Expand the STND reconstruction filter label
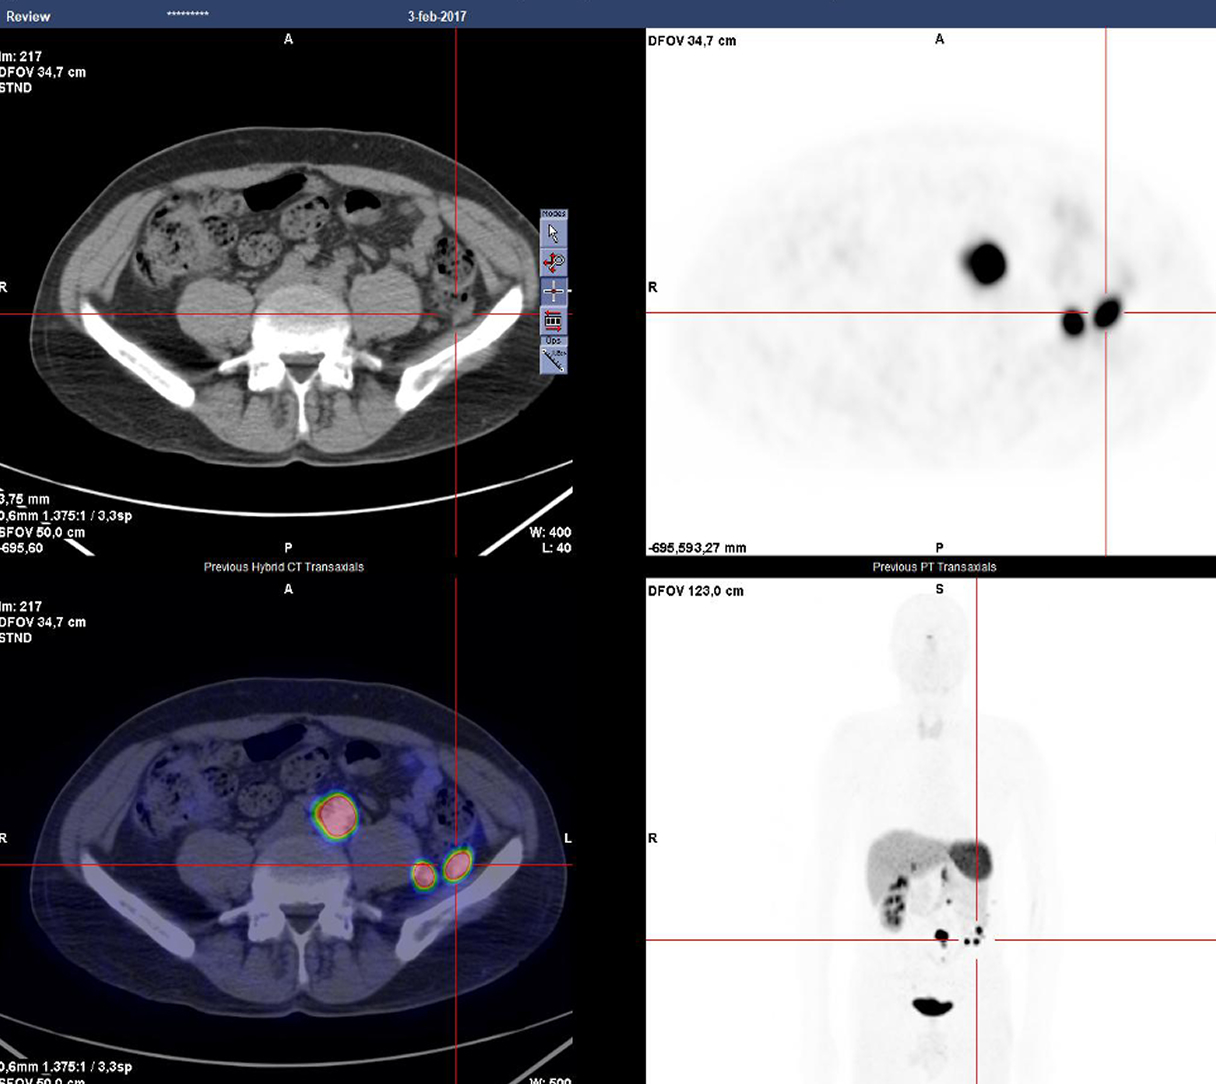Screen dimensions: 1216x1084 [14, 86]
